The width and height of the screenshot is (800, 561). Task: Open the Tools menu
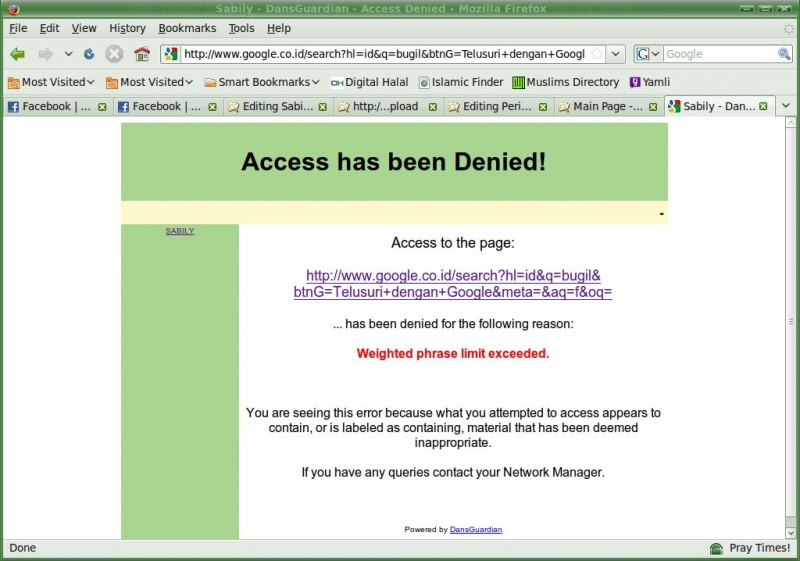click(241, 28)
